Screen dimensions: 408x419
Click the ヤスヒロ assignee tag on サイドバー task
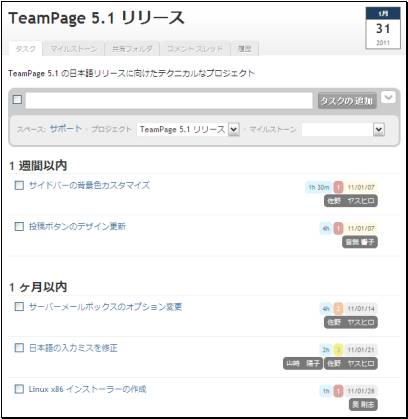pos(351,201)
